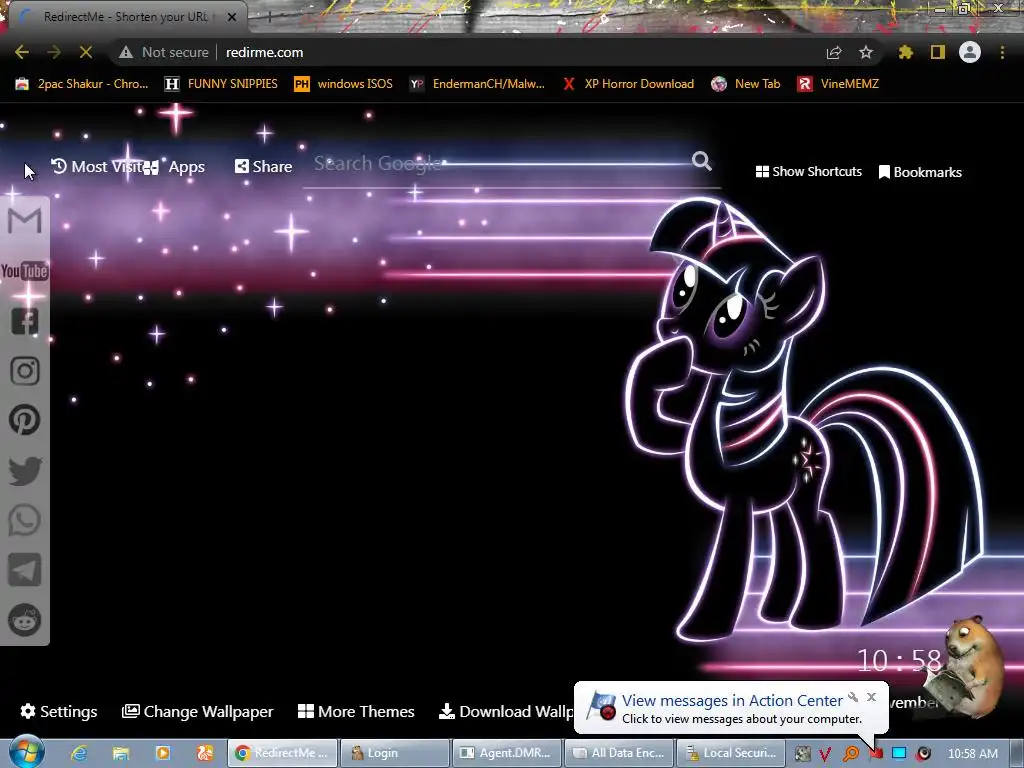Bookmark this page with the star icon
This screenshot has width=1024, height=768.
point(866,52)
